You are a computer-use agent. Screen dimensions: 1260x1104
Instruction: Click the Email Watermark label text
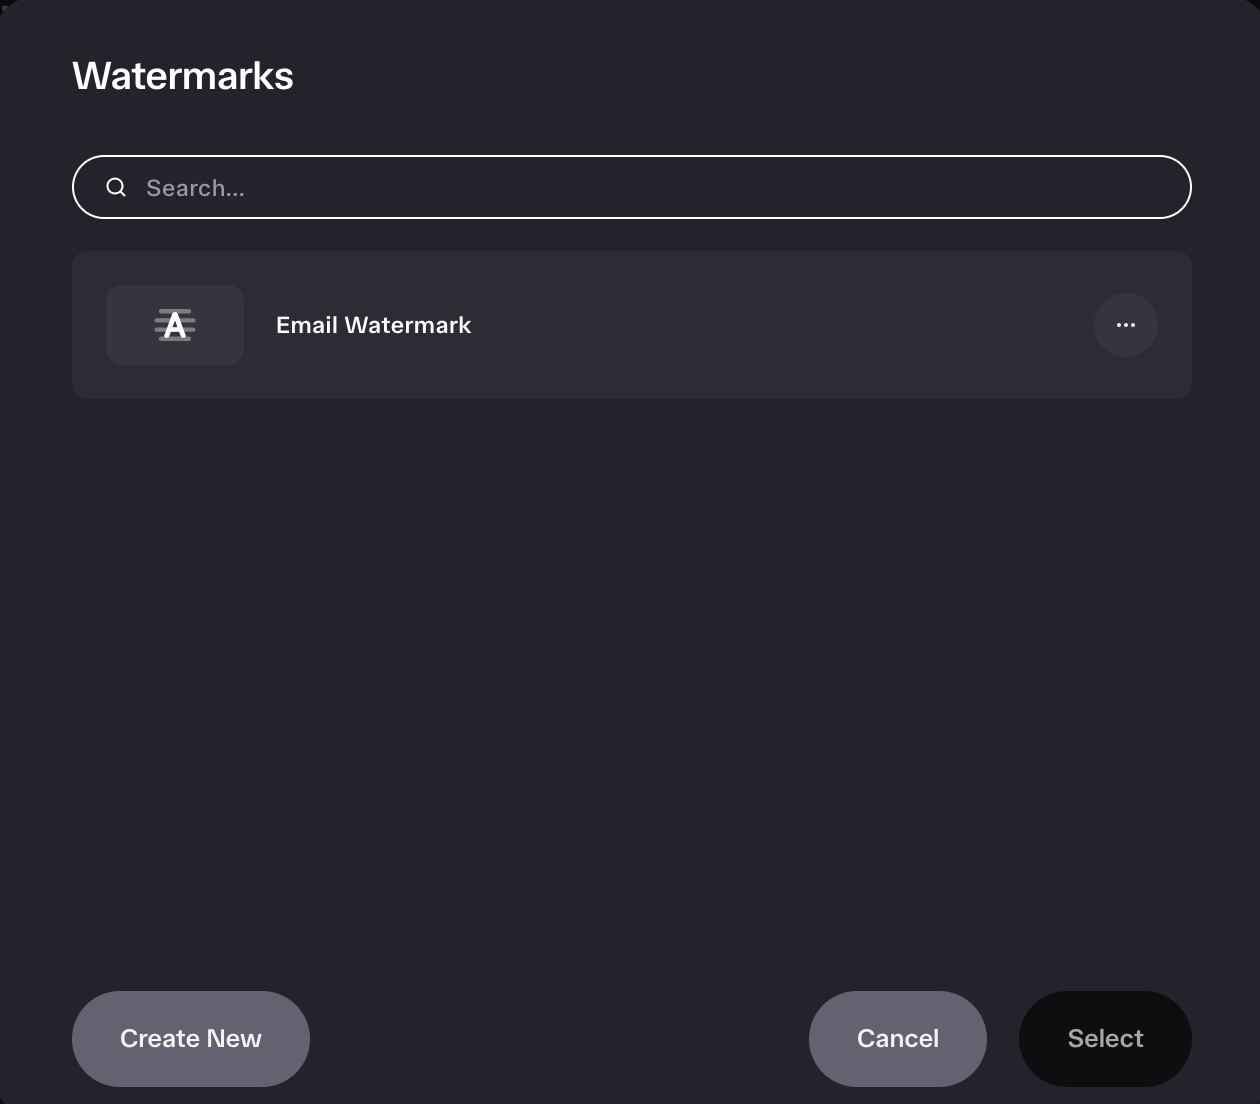373,325
